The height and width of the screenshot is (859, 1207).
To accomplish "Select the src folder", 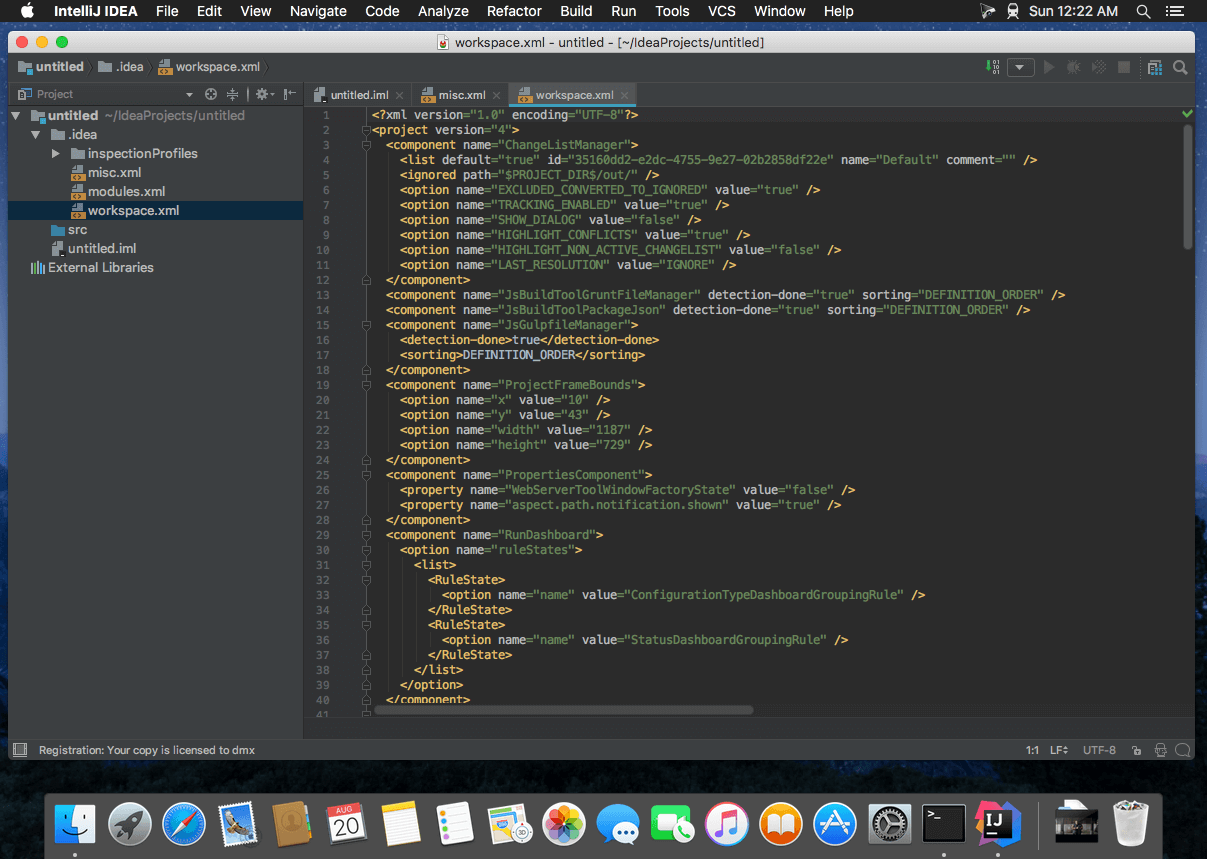I will 70,230.
